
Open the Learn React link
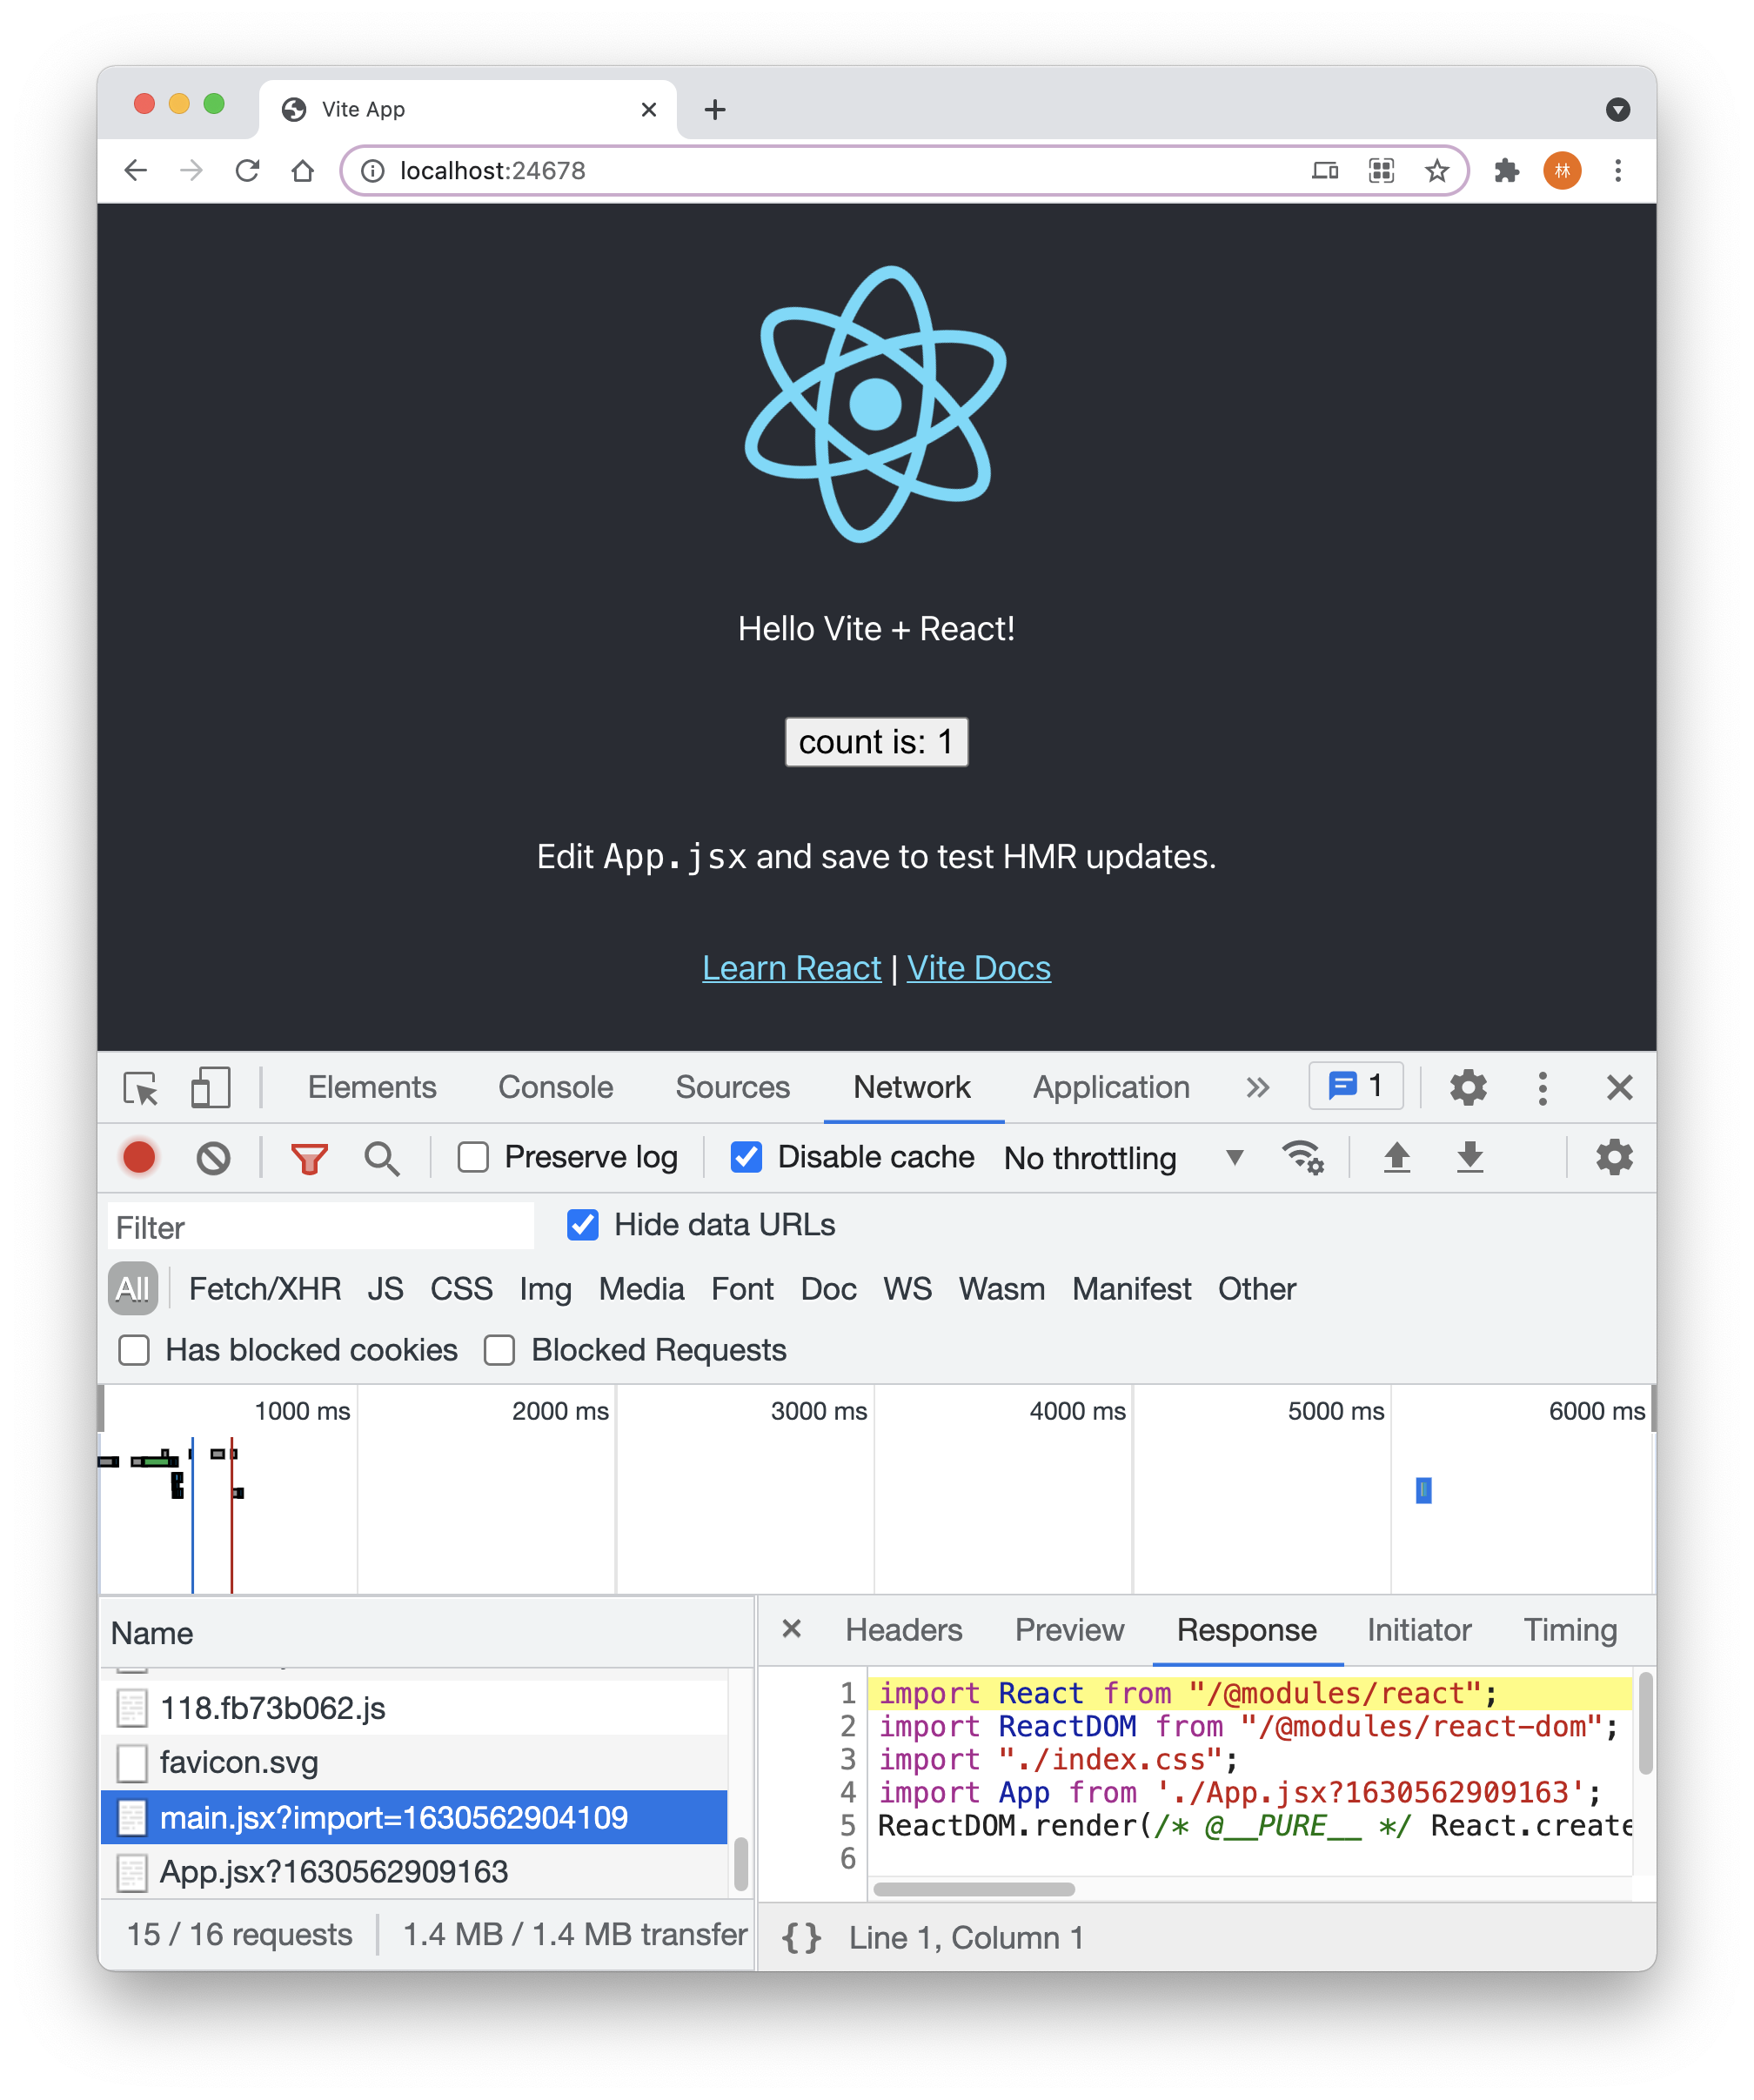point(791,968)
